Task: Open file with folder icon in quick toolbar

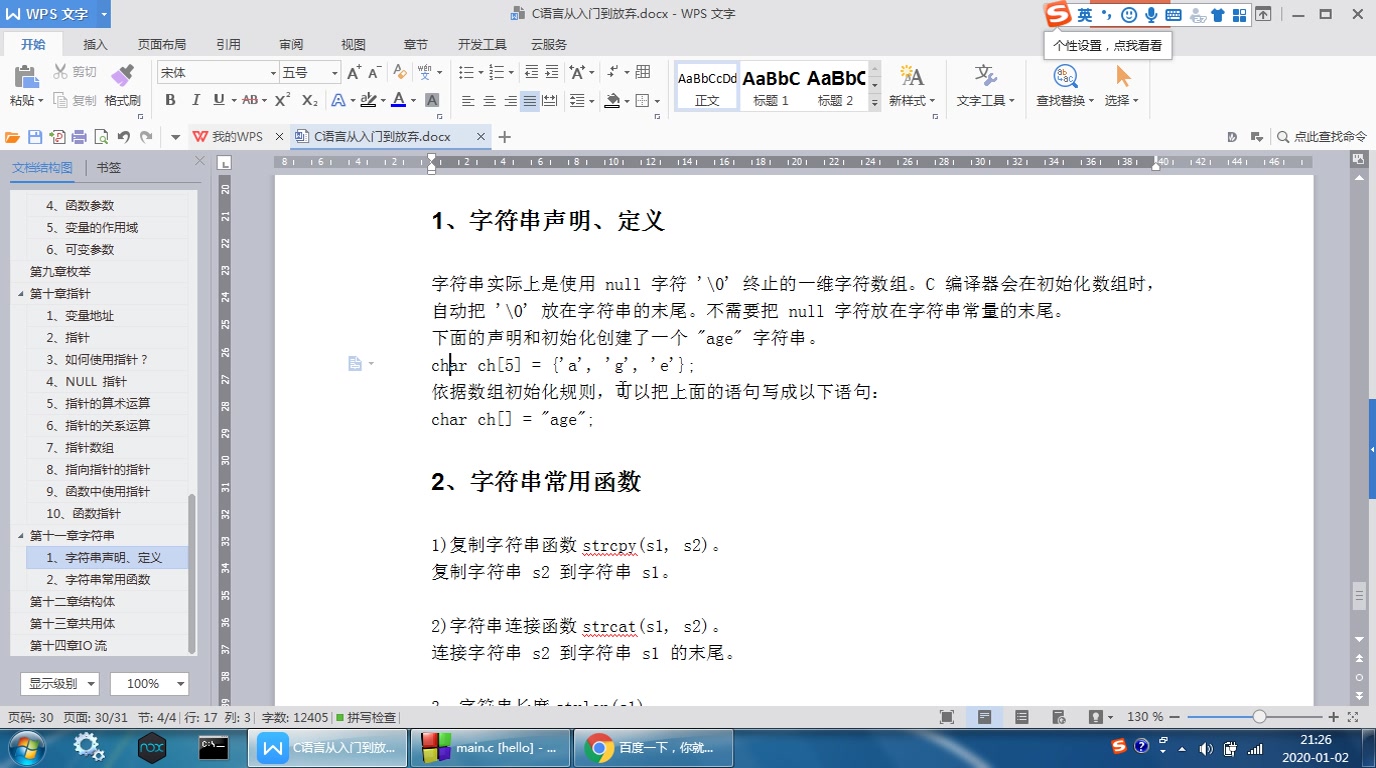Action: tap(13, 137)
